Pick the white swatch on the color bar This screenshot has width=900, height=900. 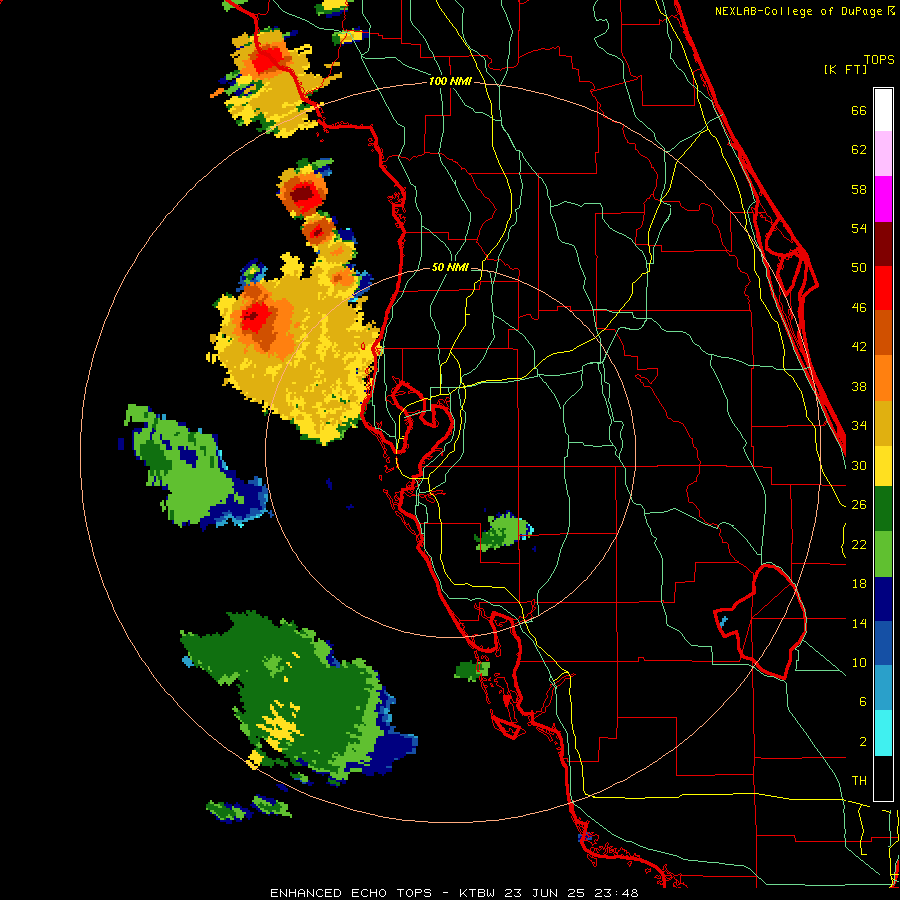click(x=883, y=110)
